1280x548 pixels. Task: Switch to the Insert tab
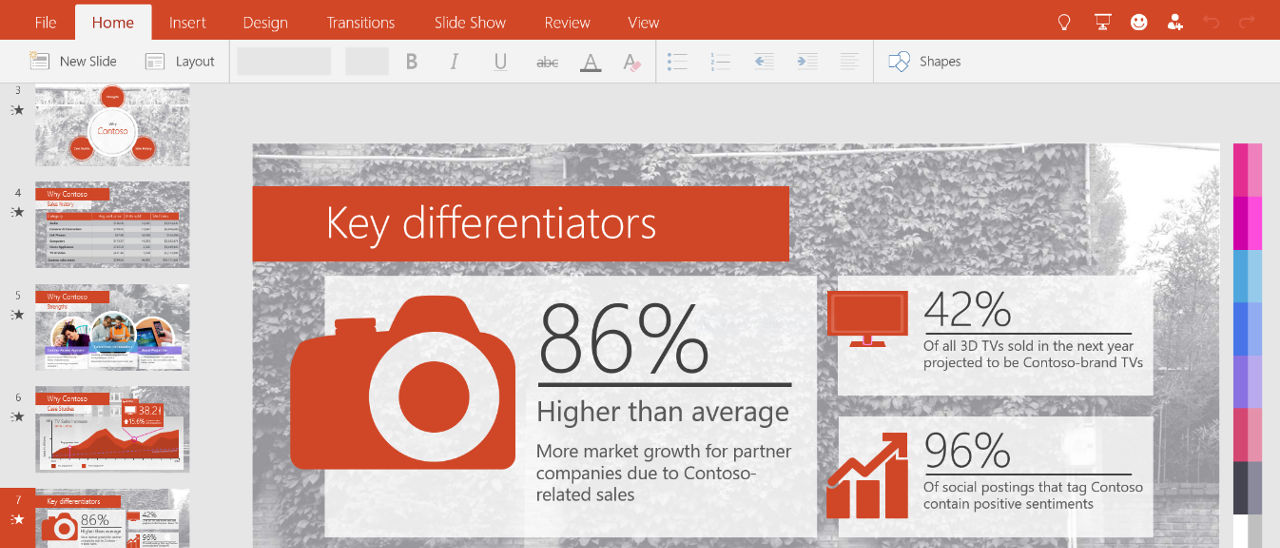click(187, 22)
